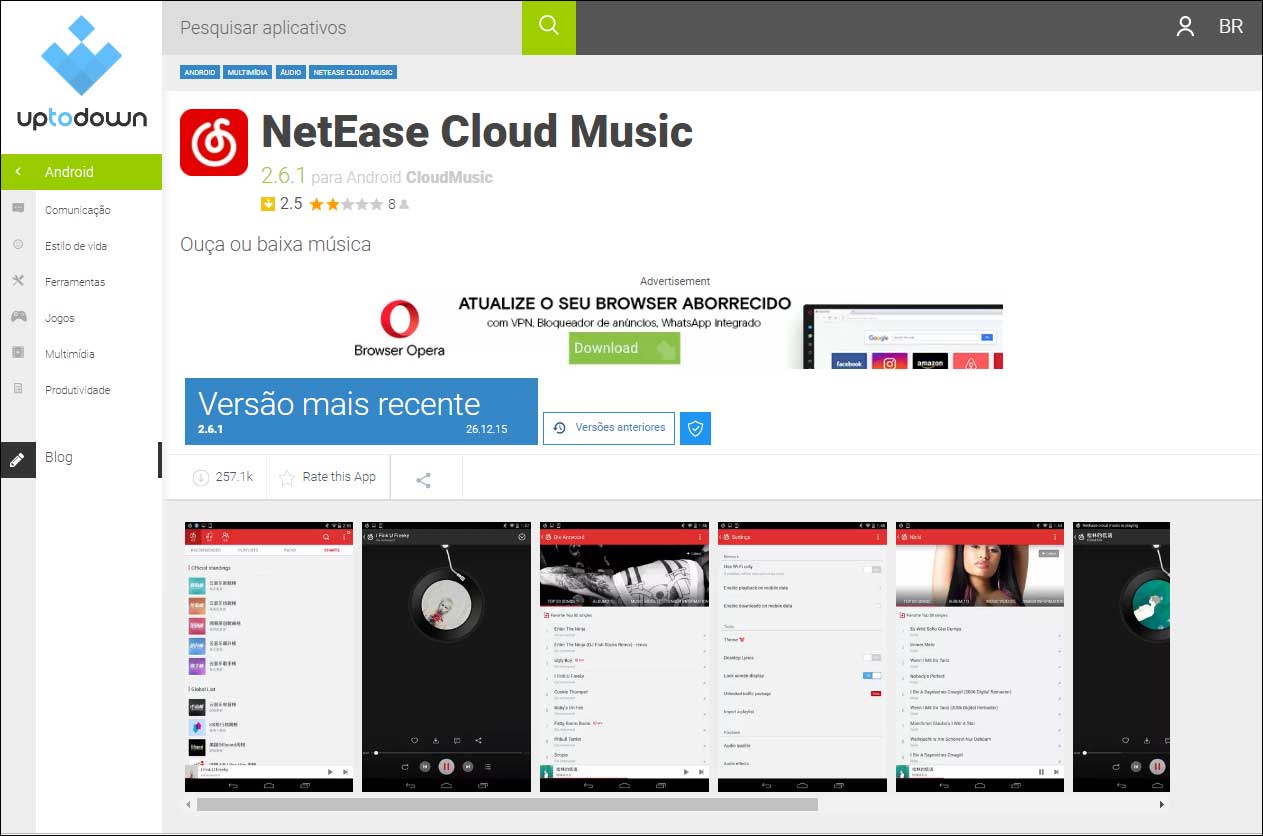The height and width of the screenshot is (836, 1263).
Task: Click the Blog pencil icon
Action: point(18,460)
